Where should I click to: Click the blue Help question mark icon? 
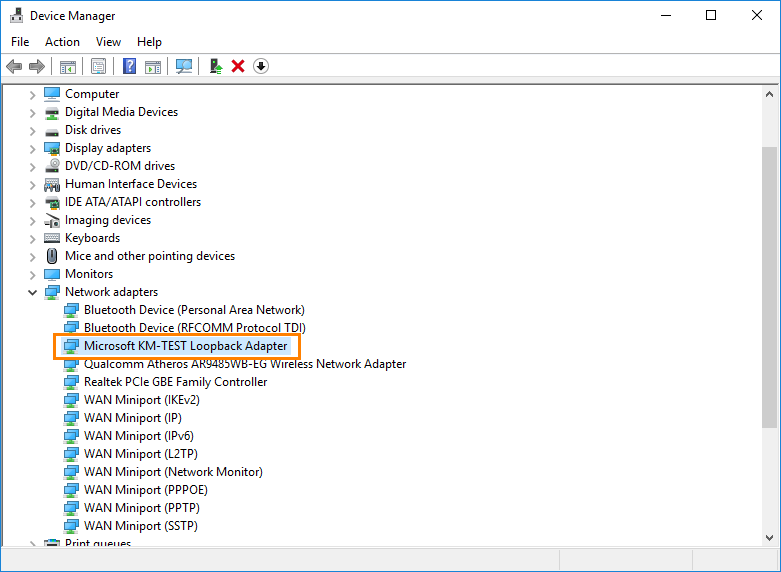click(x=130, y=66)
